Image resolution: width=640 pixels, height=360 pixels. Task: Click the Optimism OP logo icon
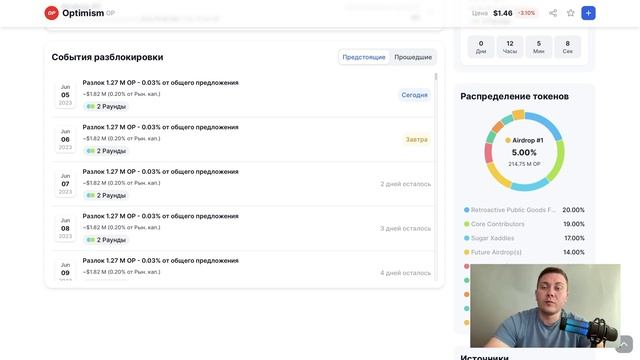[51, 13]
